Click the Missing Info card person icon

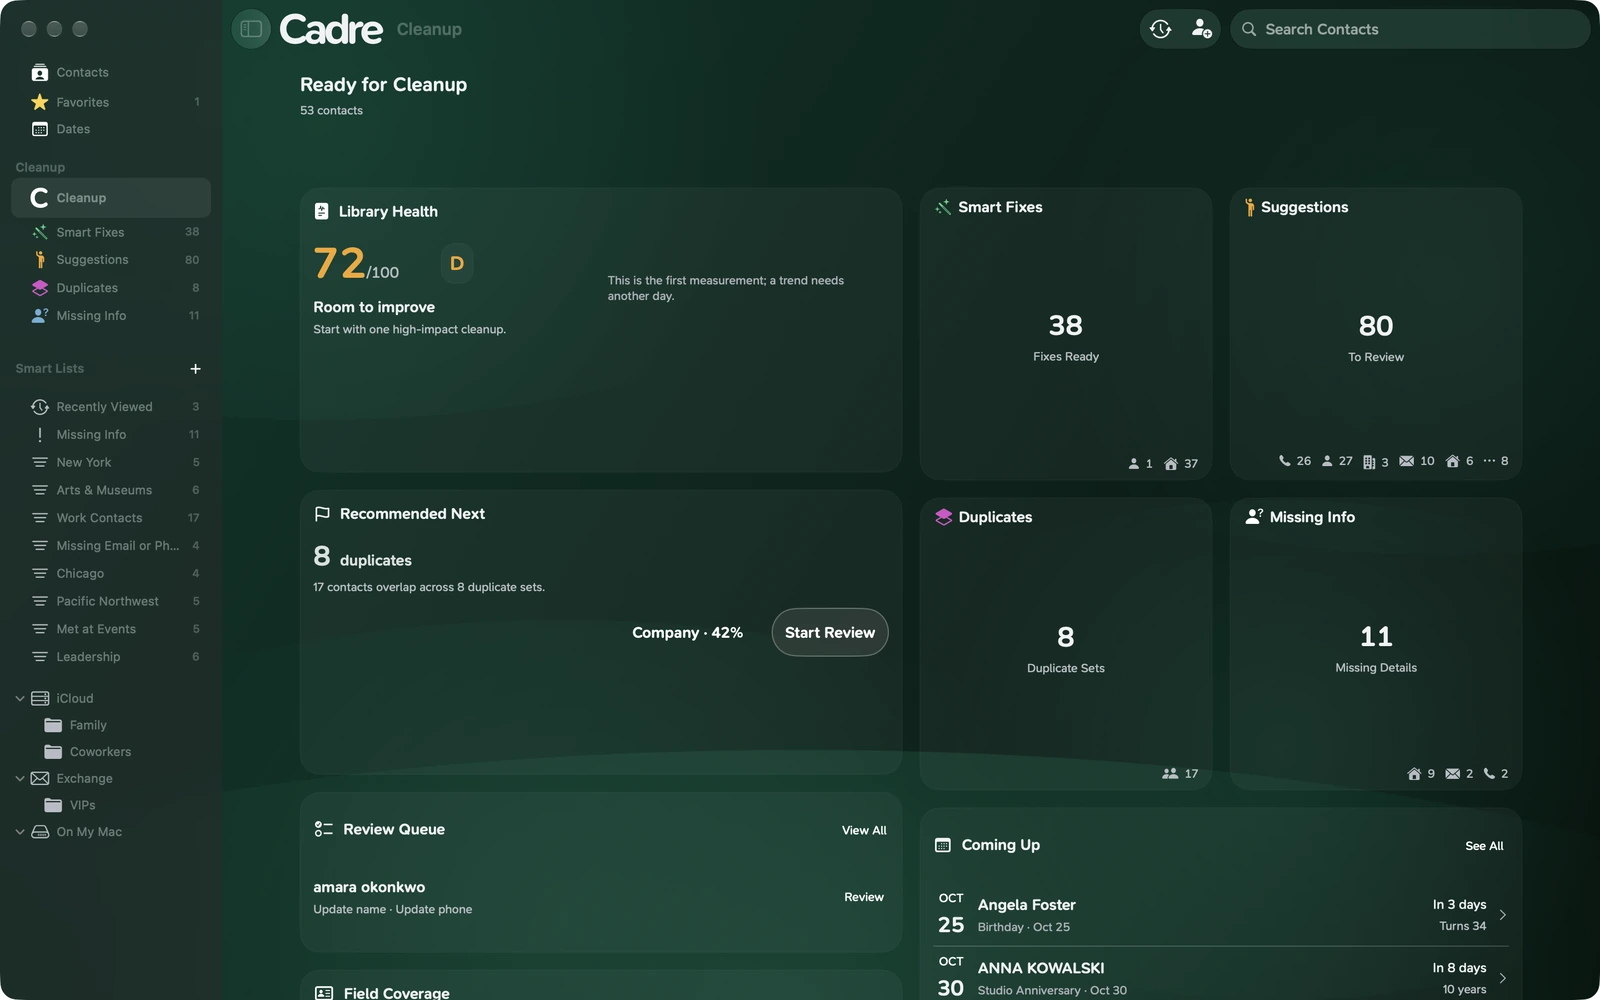(x=1254, y=517)
